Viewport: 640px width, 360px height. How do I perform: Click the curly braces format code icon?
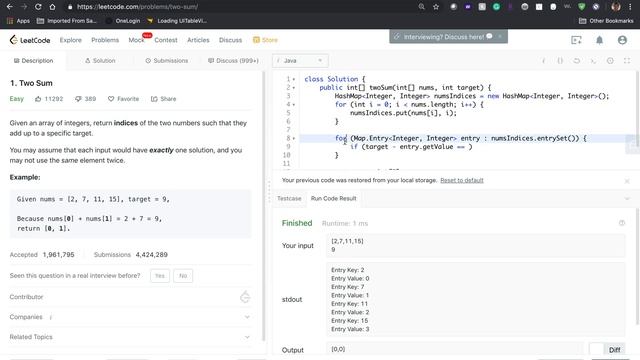point(560,61)
